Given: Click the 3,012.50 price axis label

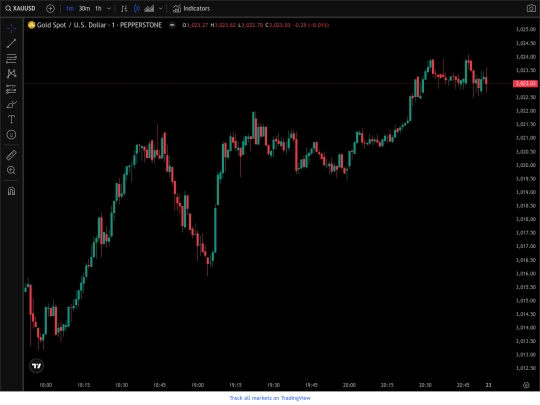Looking at the screenshot, I should click(x=526, y=368).
